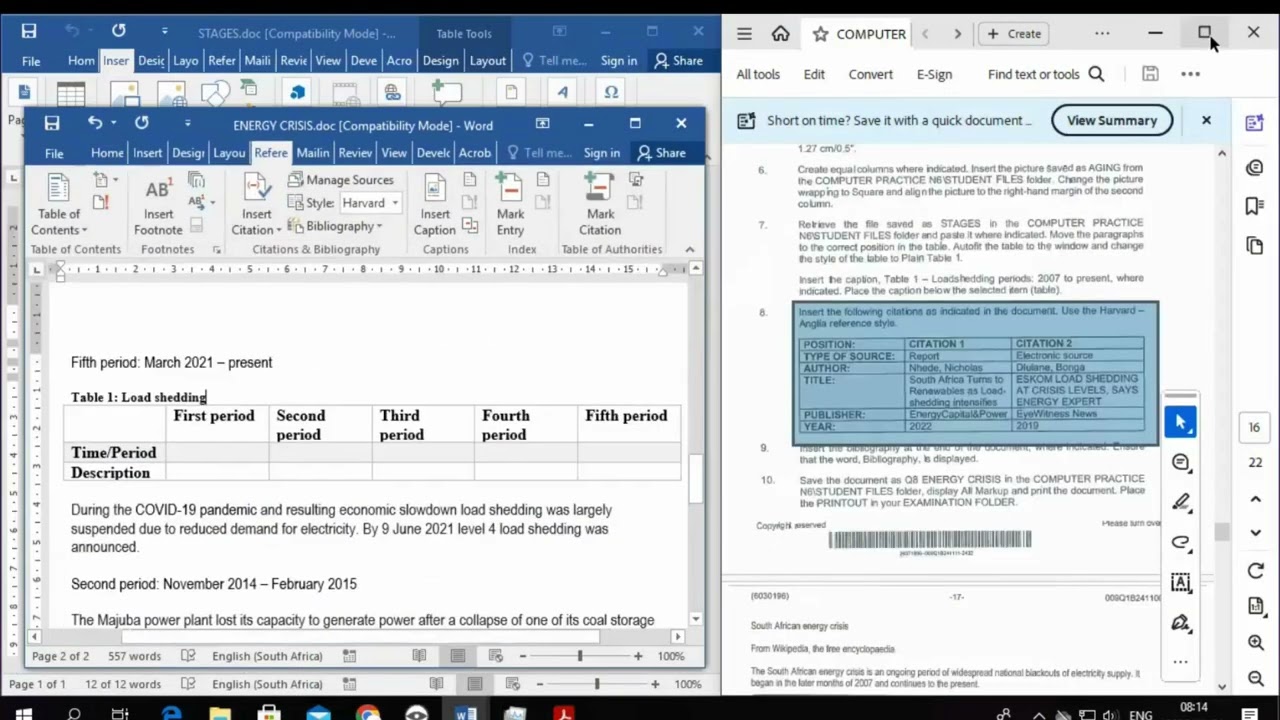1280x720 pixels.
Task: Pick the freehand draw tool in Acrobat
Action: (1180, 542)
